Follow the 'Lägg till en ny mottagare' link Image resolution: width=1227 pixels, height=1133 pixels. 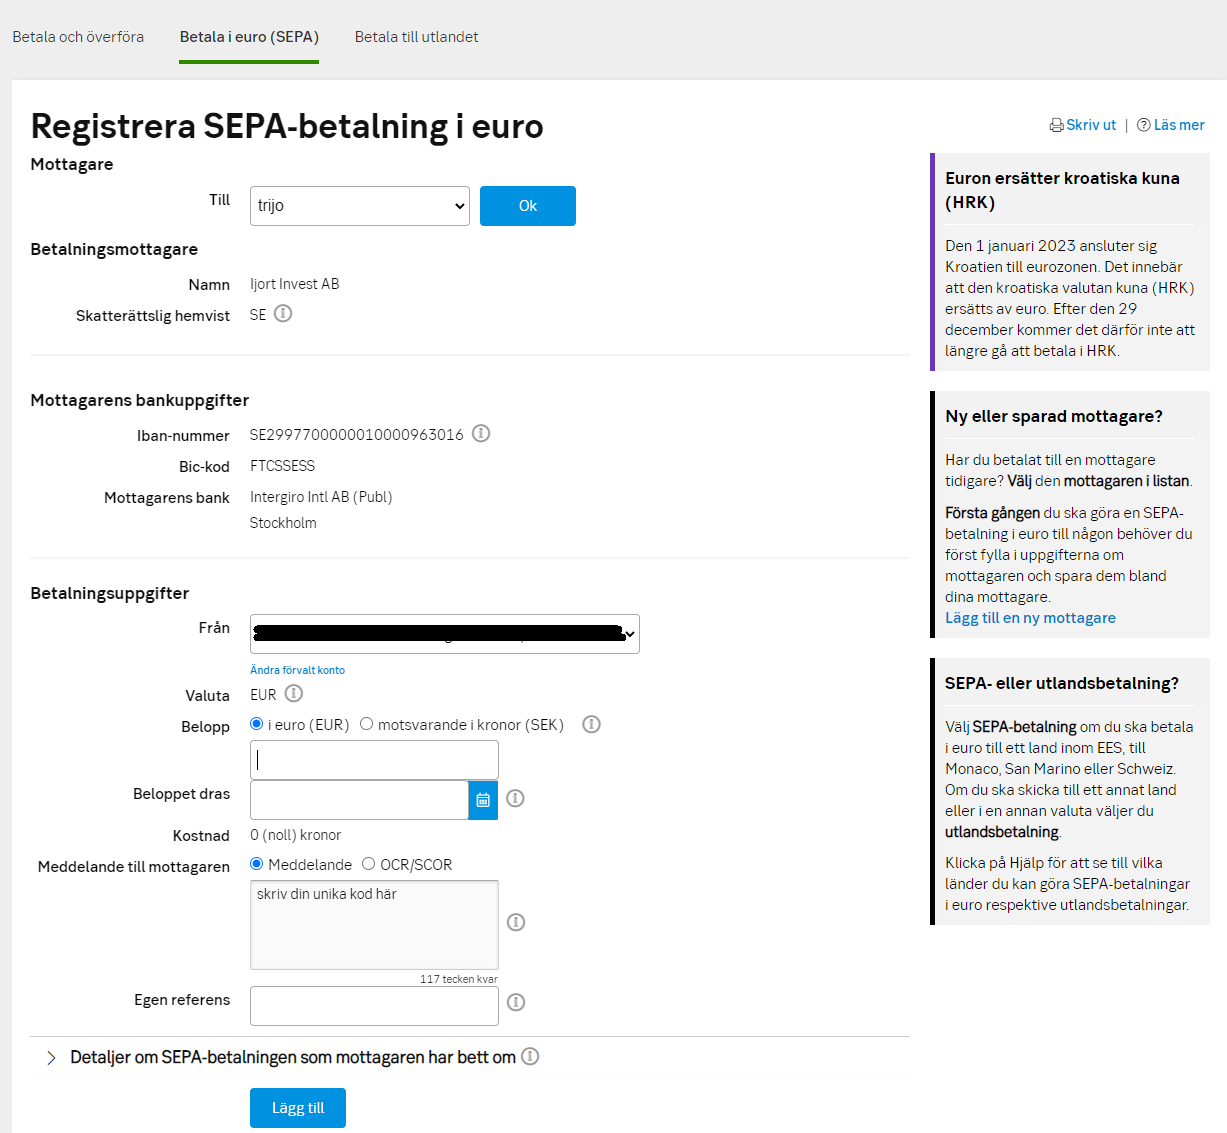coord(1030,618)
